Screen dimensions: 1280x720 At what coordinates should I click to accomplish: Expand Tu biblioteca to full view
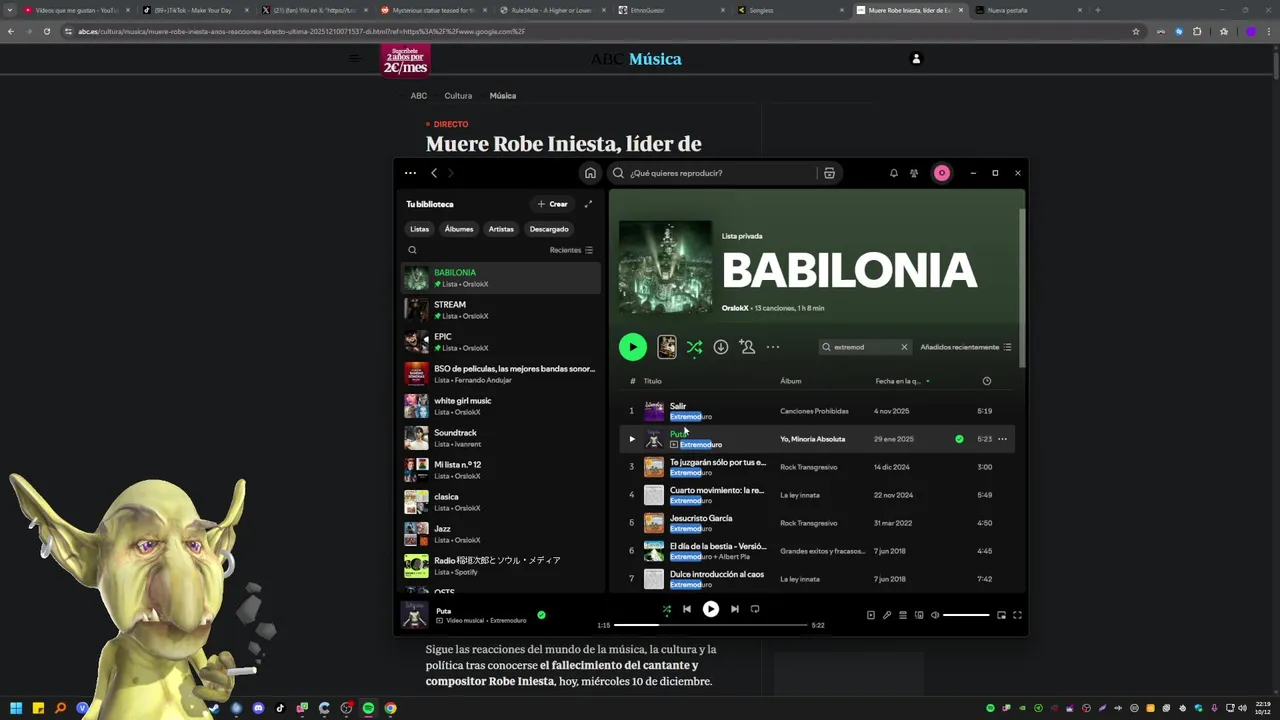click(588, 204)
